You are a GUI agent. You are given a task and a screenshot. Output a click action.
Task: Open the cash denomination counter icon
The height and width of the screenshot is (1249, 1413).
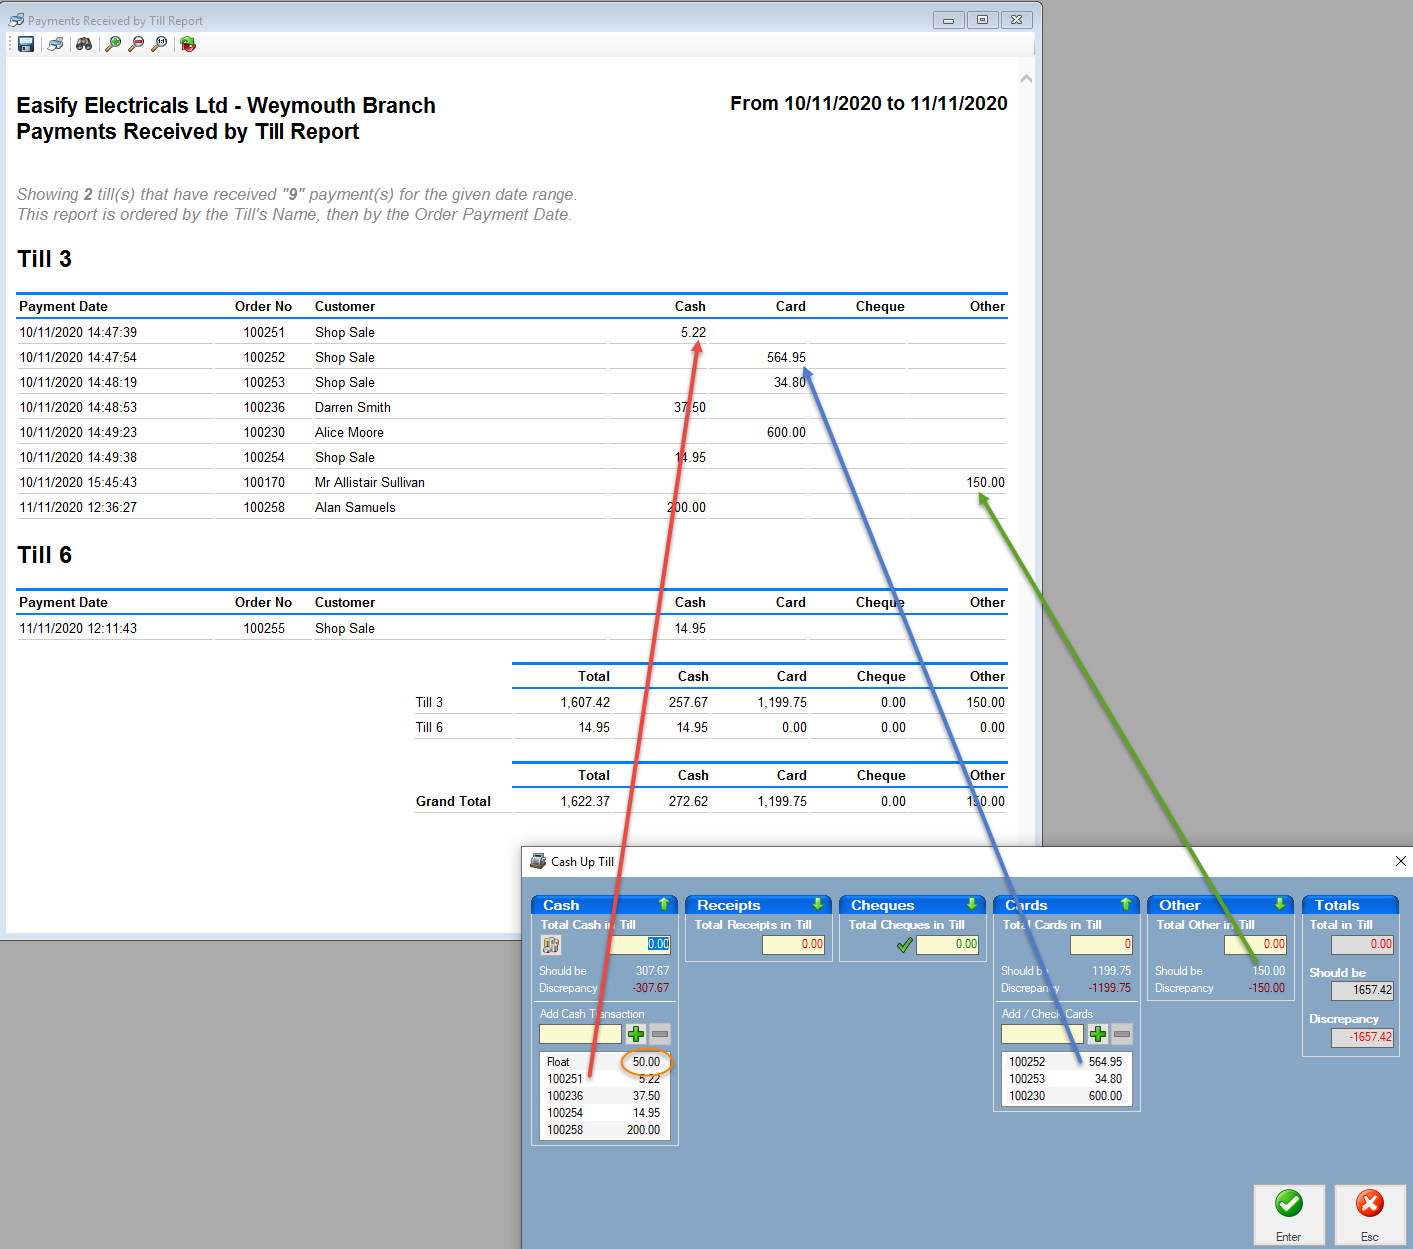pos(551,945)
